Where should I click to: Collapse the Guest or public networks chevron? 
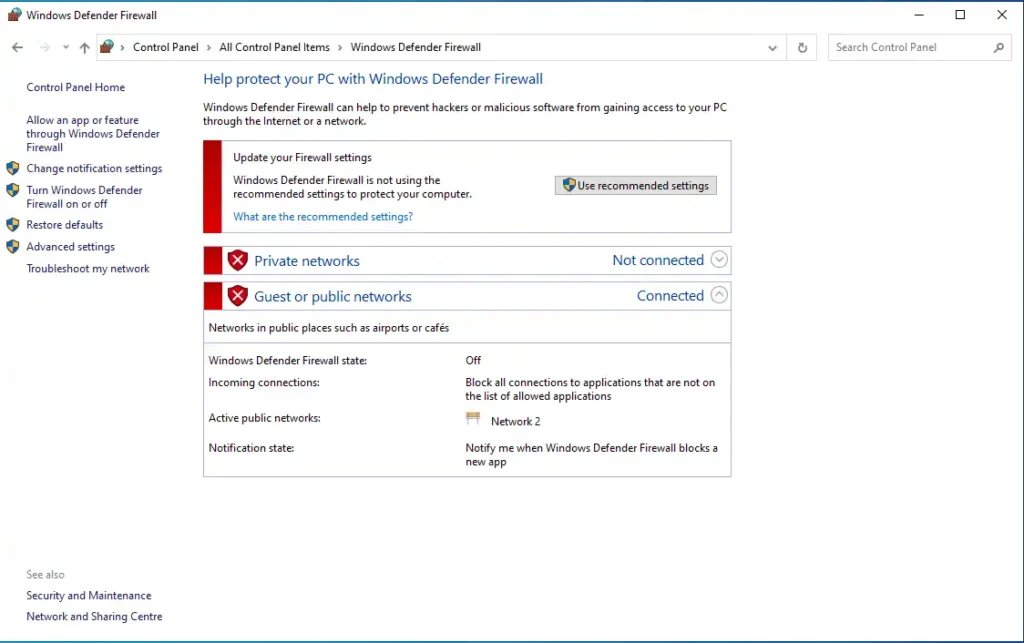[x=719, y=296]
